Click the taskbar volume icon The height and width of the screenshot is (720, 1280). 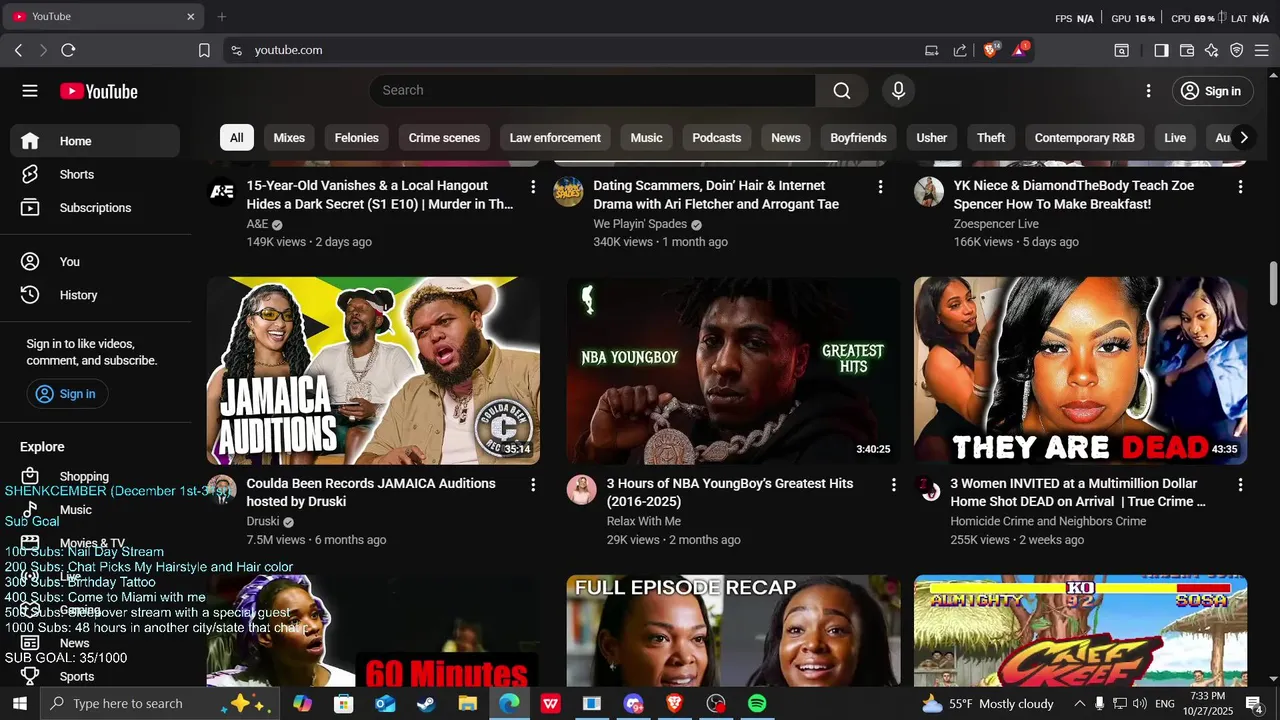1139,704
